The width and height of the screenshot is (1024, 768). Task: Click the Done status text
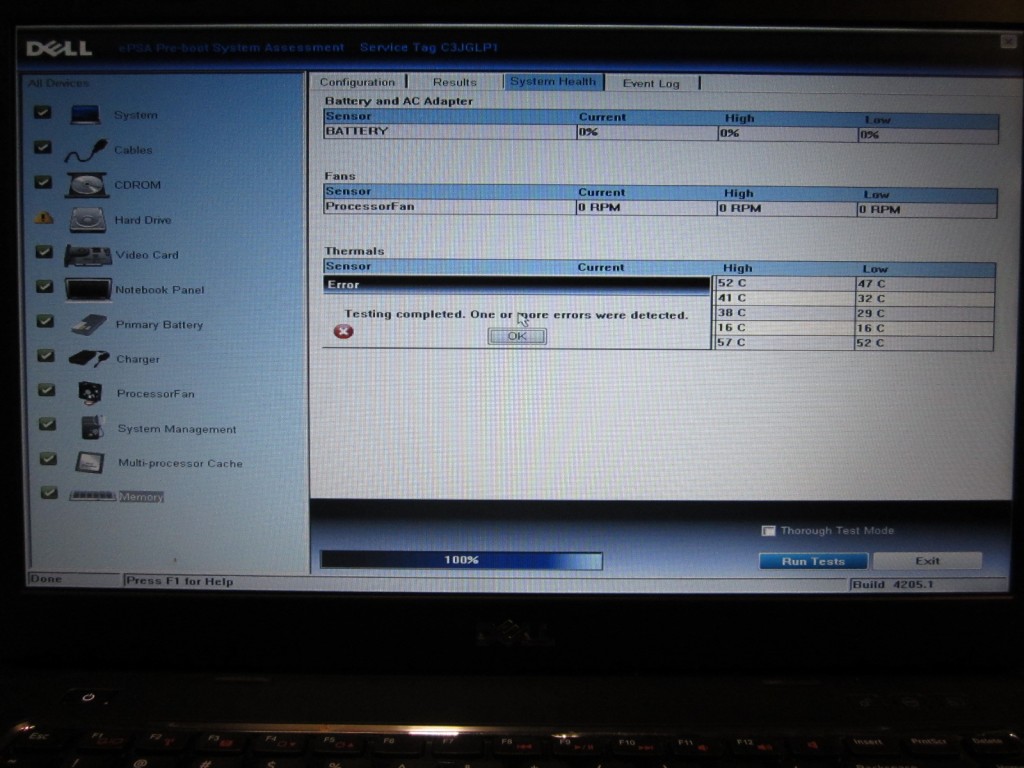coord(46,579)
